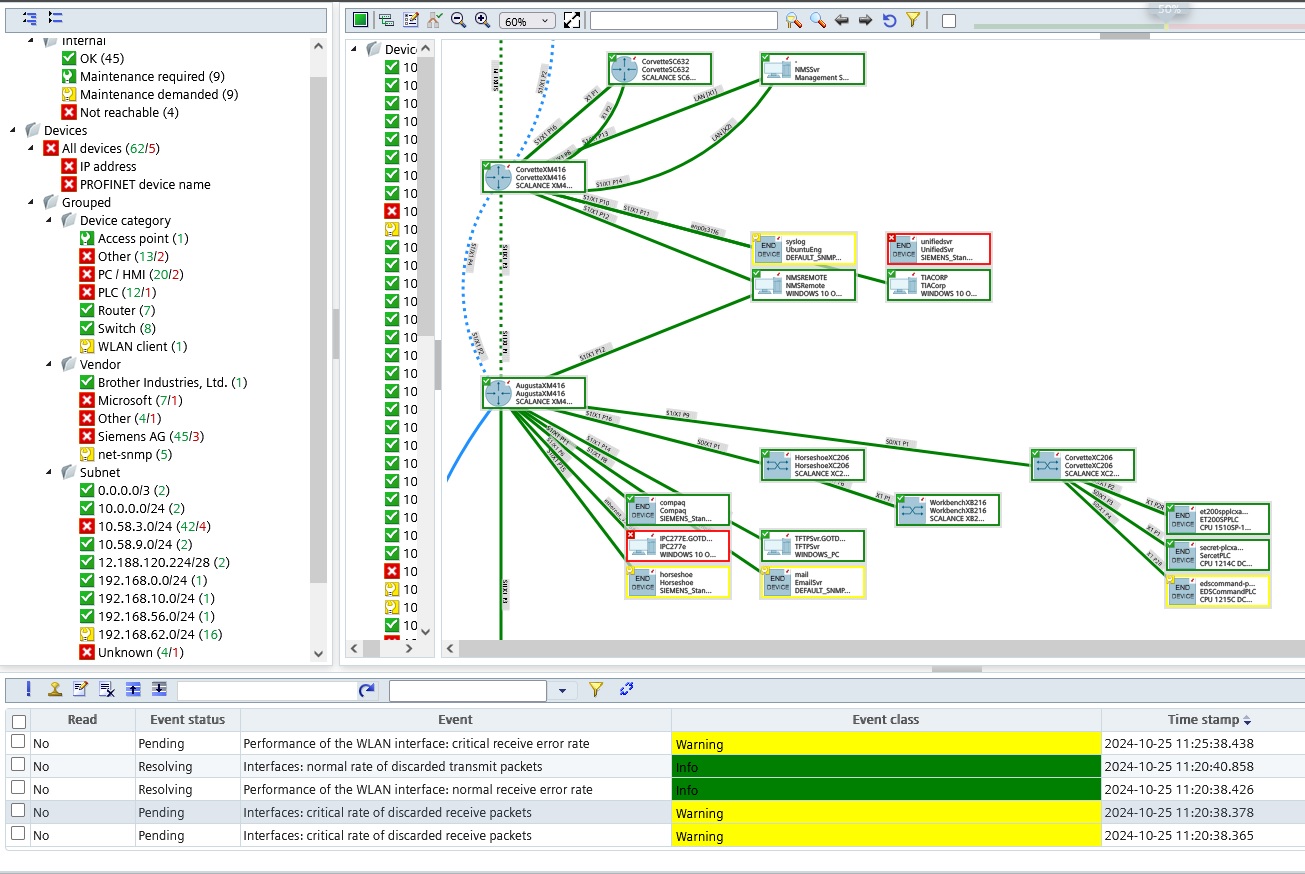Select Maintenance required (9) entry
This screenshot has height=874, width=1305.
(152, 76)
